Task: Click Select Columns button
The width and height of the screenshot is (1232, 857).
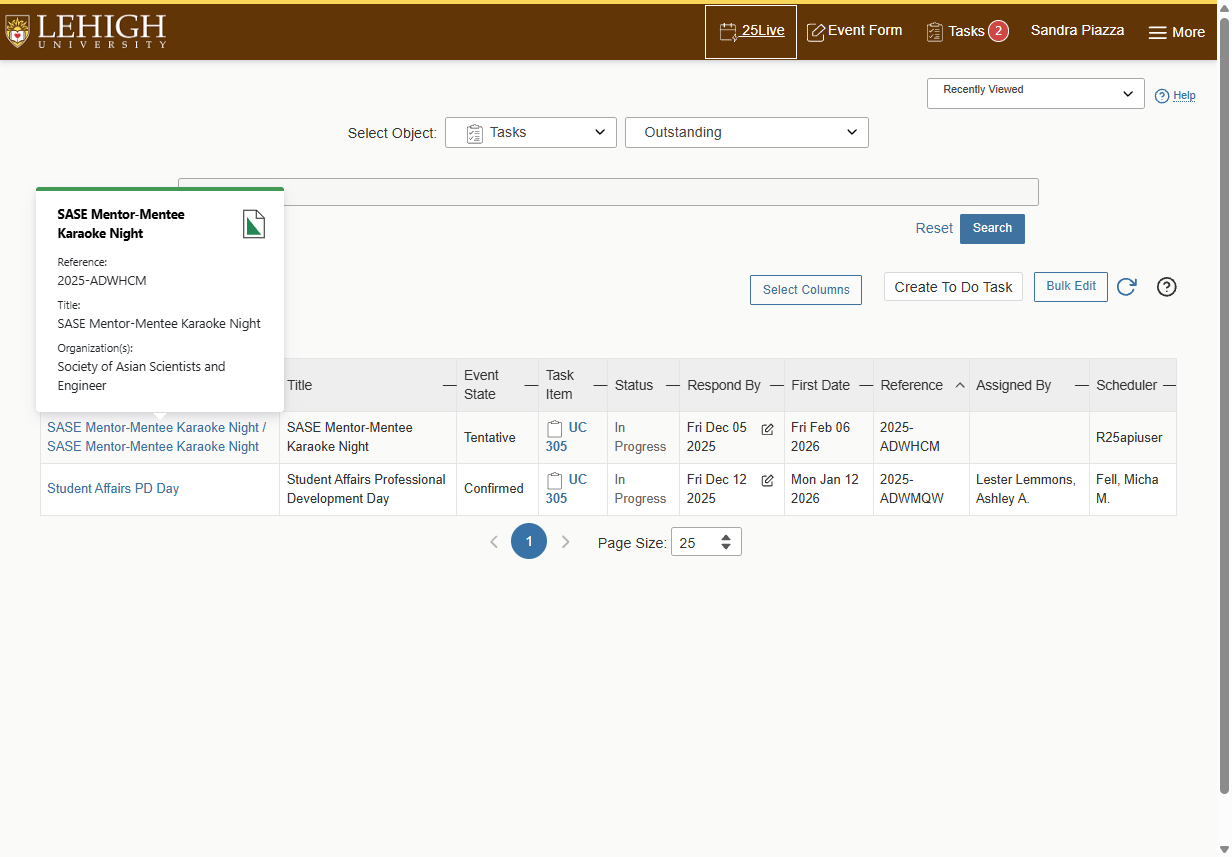Action: point(806,290)
